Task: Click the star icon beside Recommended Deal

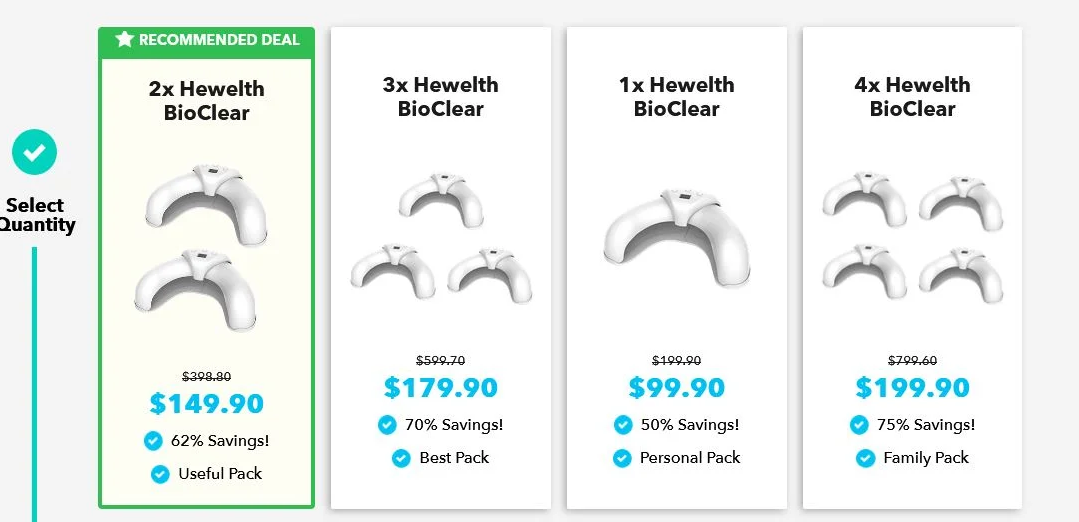Action: (125, 39)
